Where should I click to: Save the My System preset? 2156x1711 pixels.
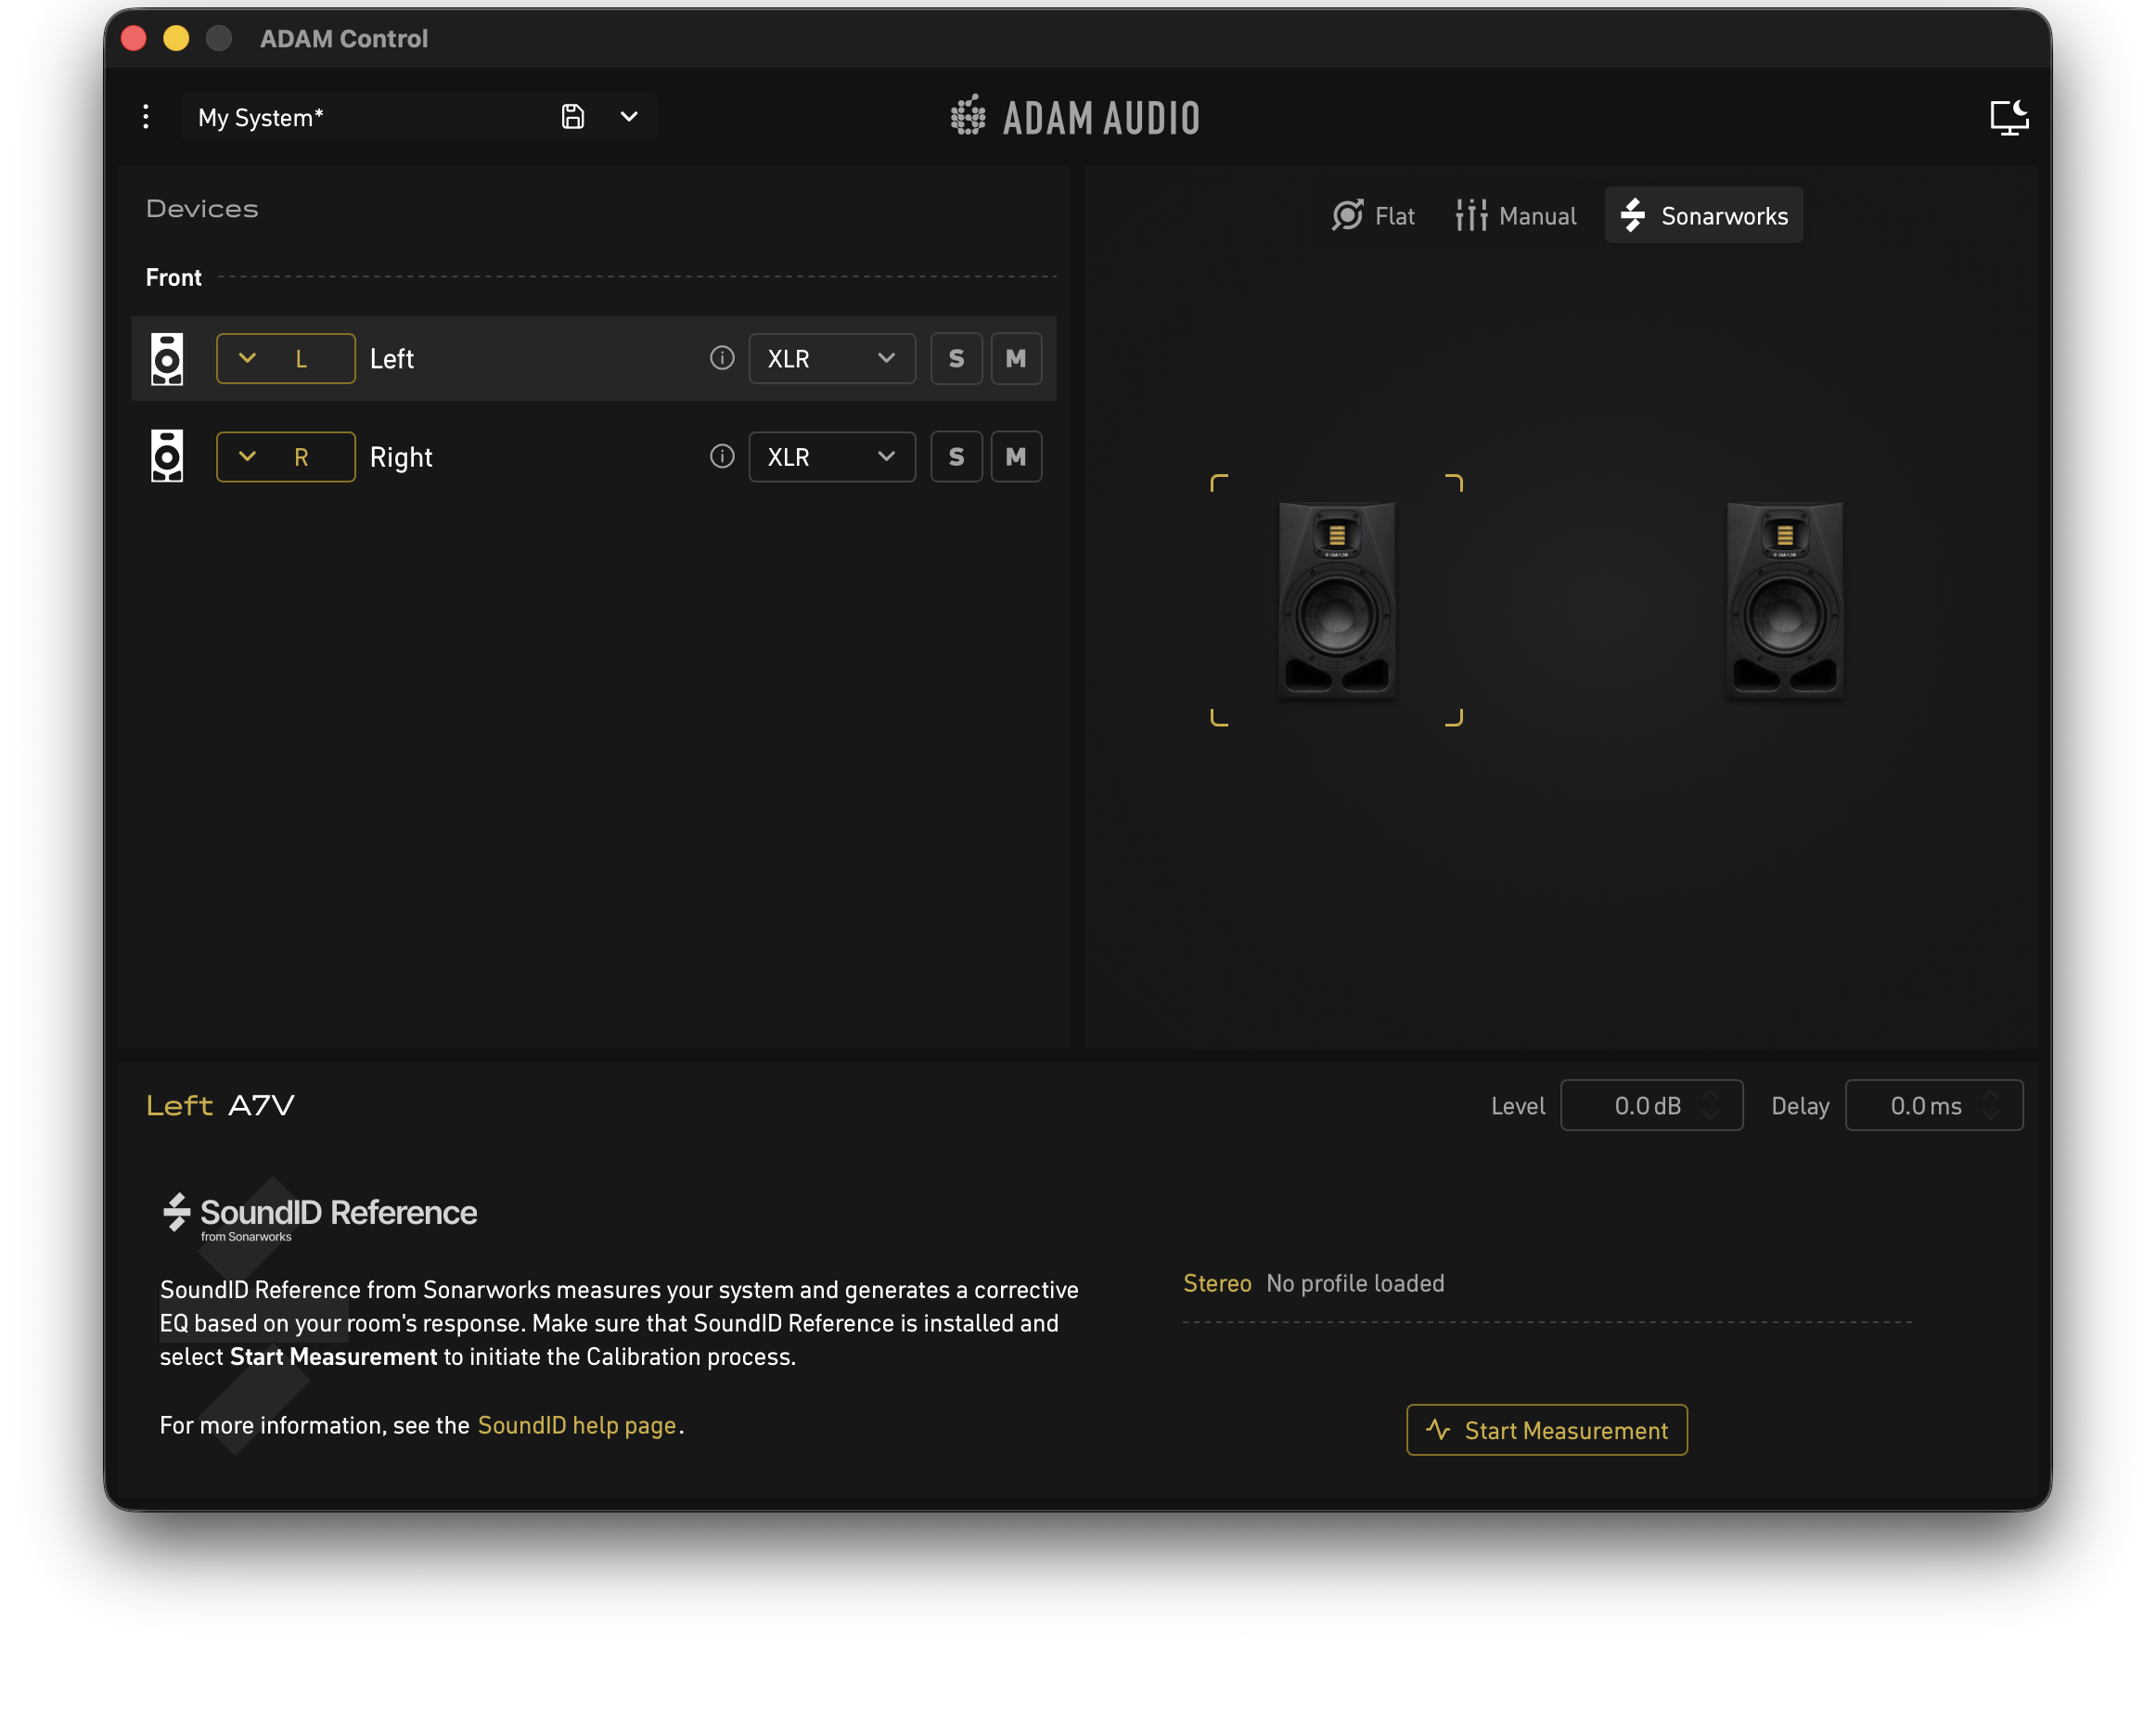point(573,117)
